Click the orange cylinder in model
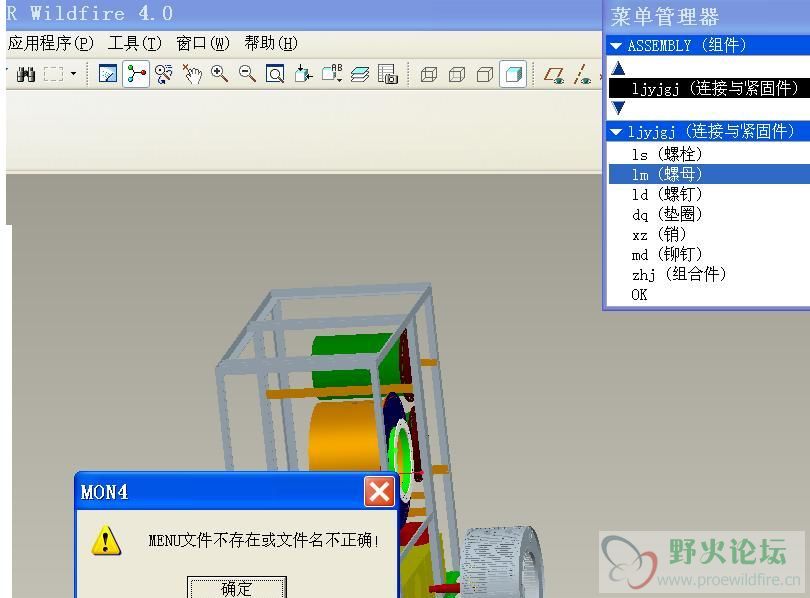The width and height of the screenshot is (810, 598). pyautogui.click(x=344, y=436)
